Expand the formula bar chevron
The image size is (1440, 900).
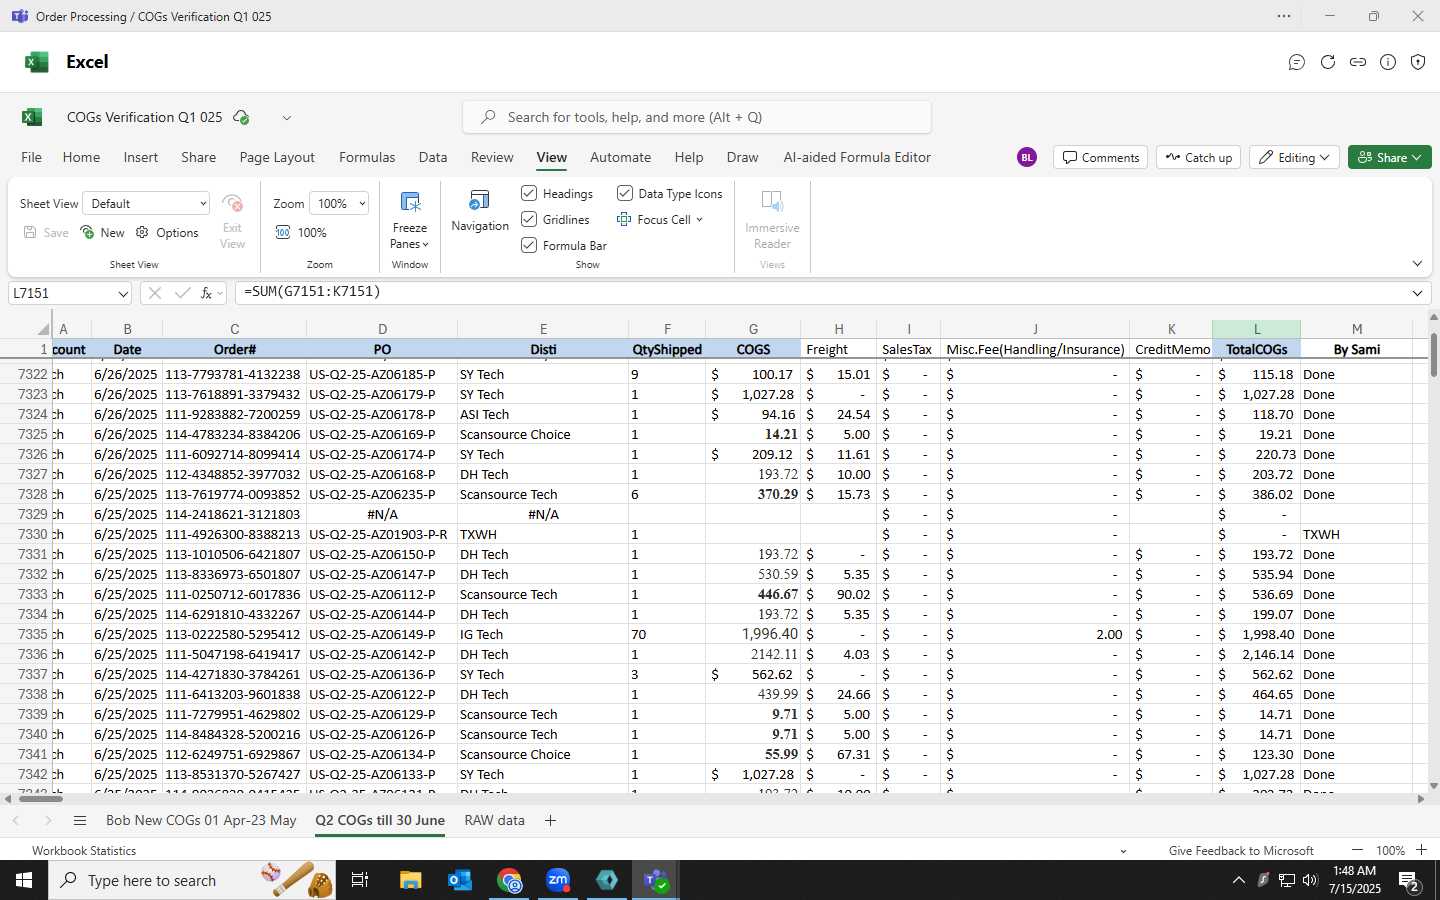1417,293
